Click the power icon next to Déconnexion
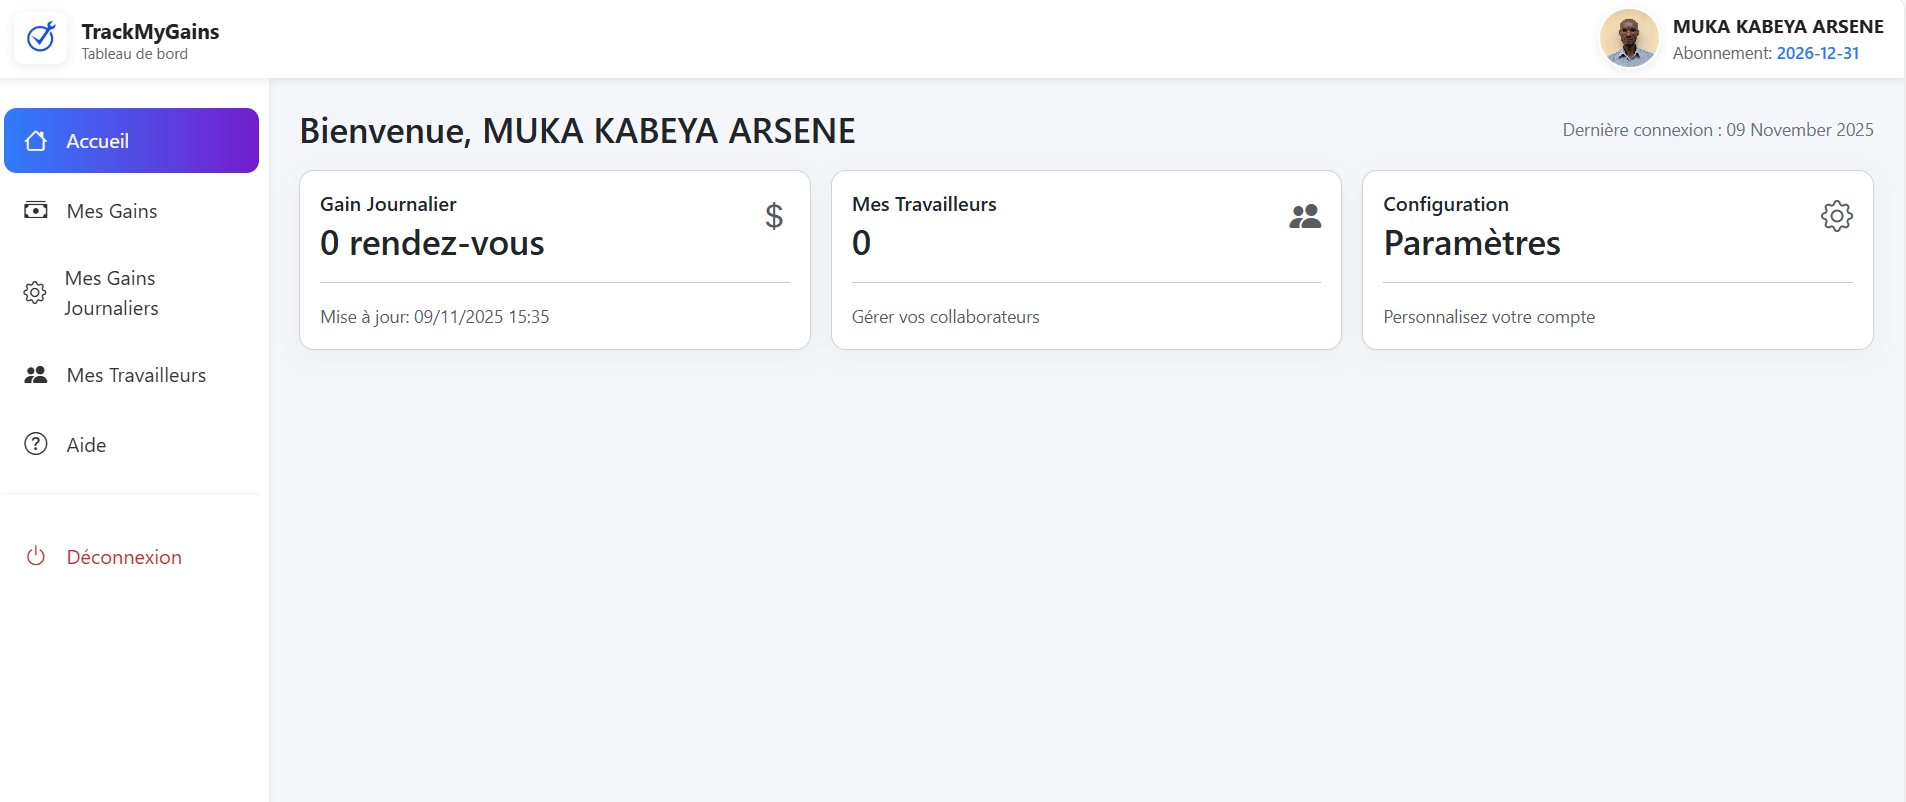 tap(36, 557)
